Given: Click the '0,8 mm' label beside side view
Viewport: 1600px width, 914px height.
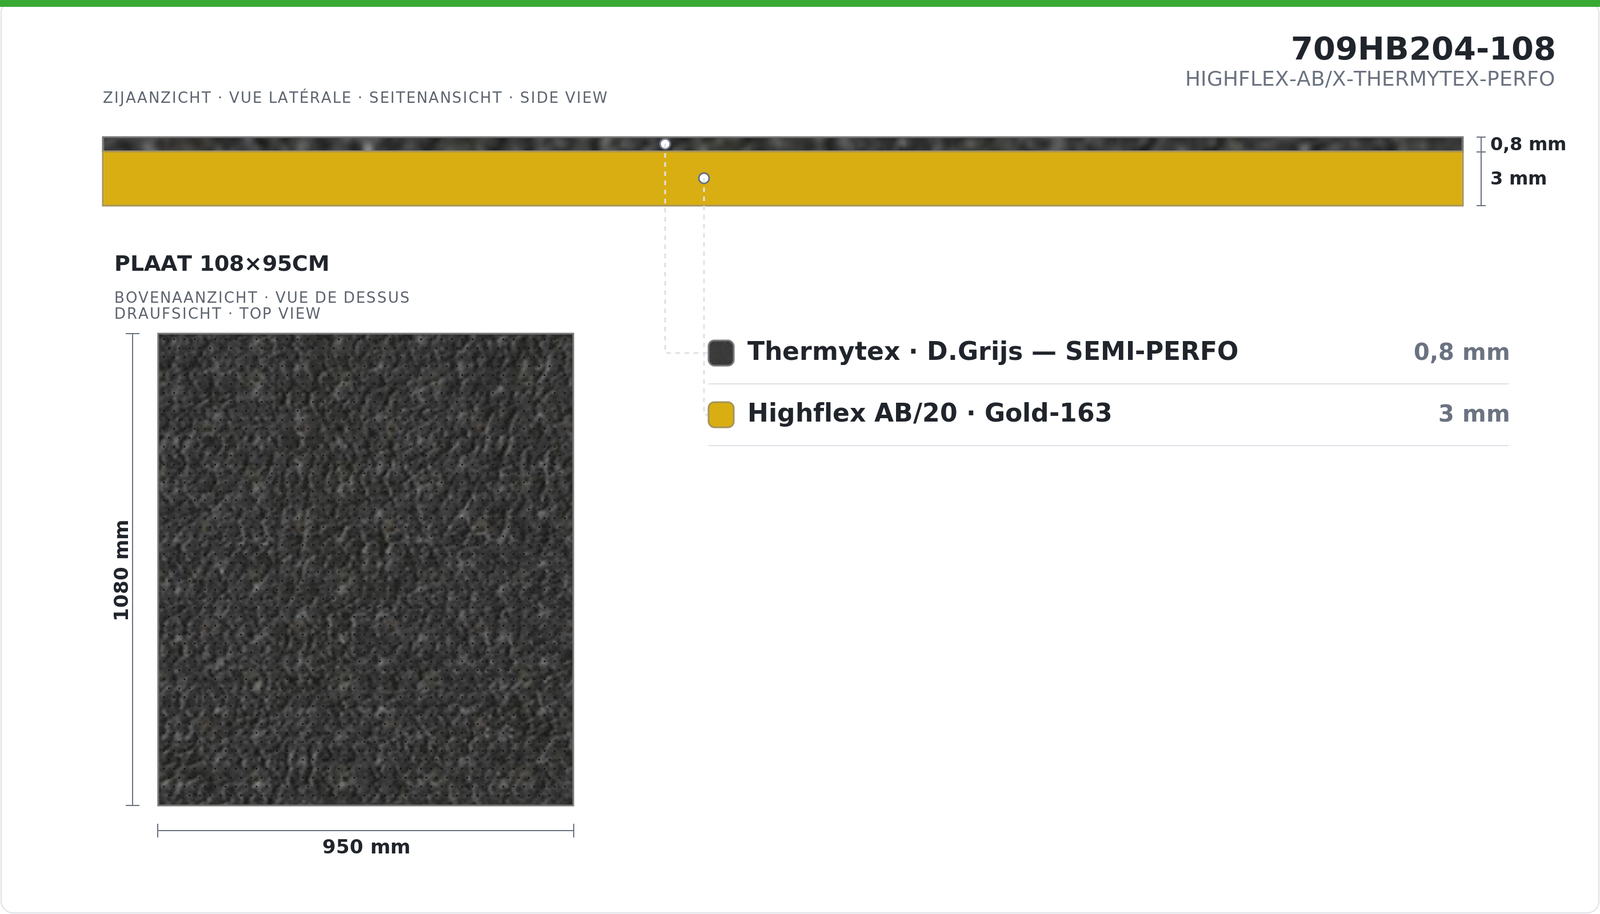Looking at the screenshot, I should coord(1528,144).
